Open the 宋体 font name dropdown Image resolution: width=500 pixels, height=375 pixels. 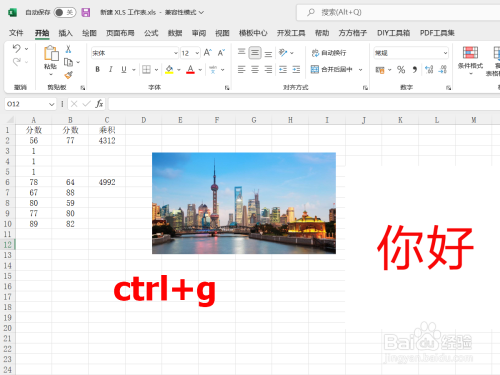point(176,53)
